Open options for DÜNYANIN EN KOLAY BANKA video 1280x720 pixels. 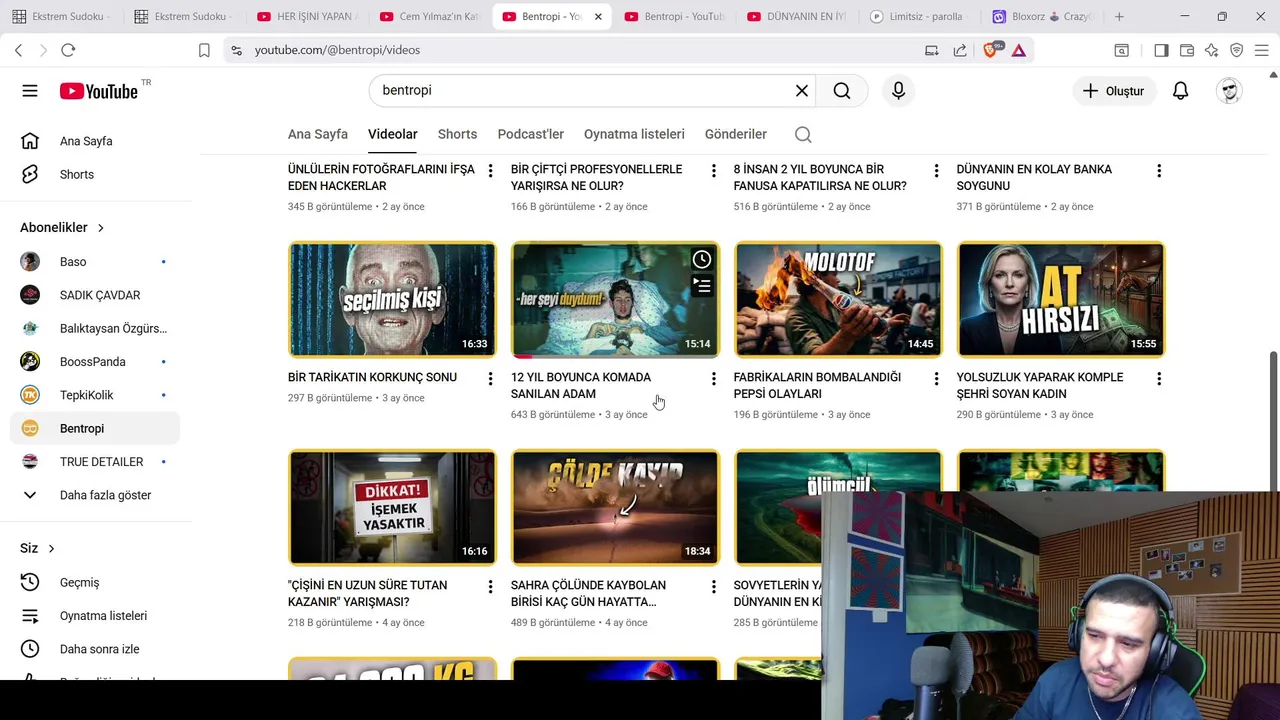pyautogui.click(x=1159, y=171)
